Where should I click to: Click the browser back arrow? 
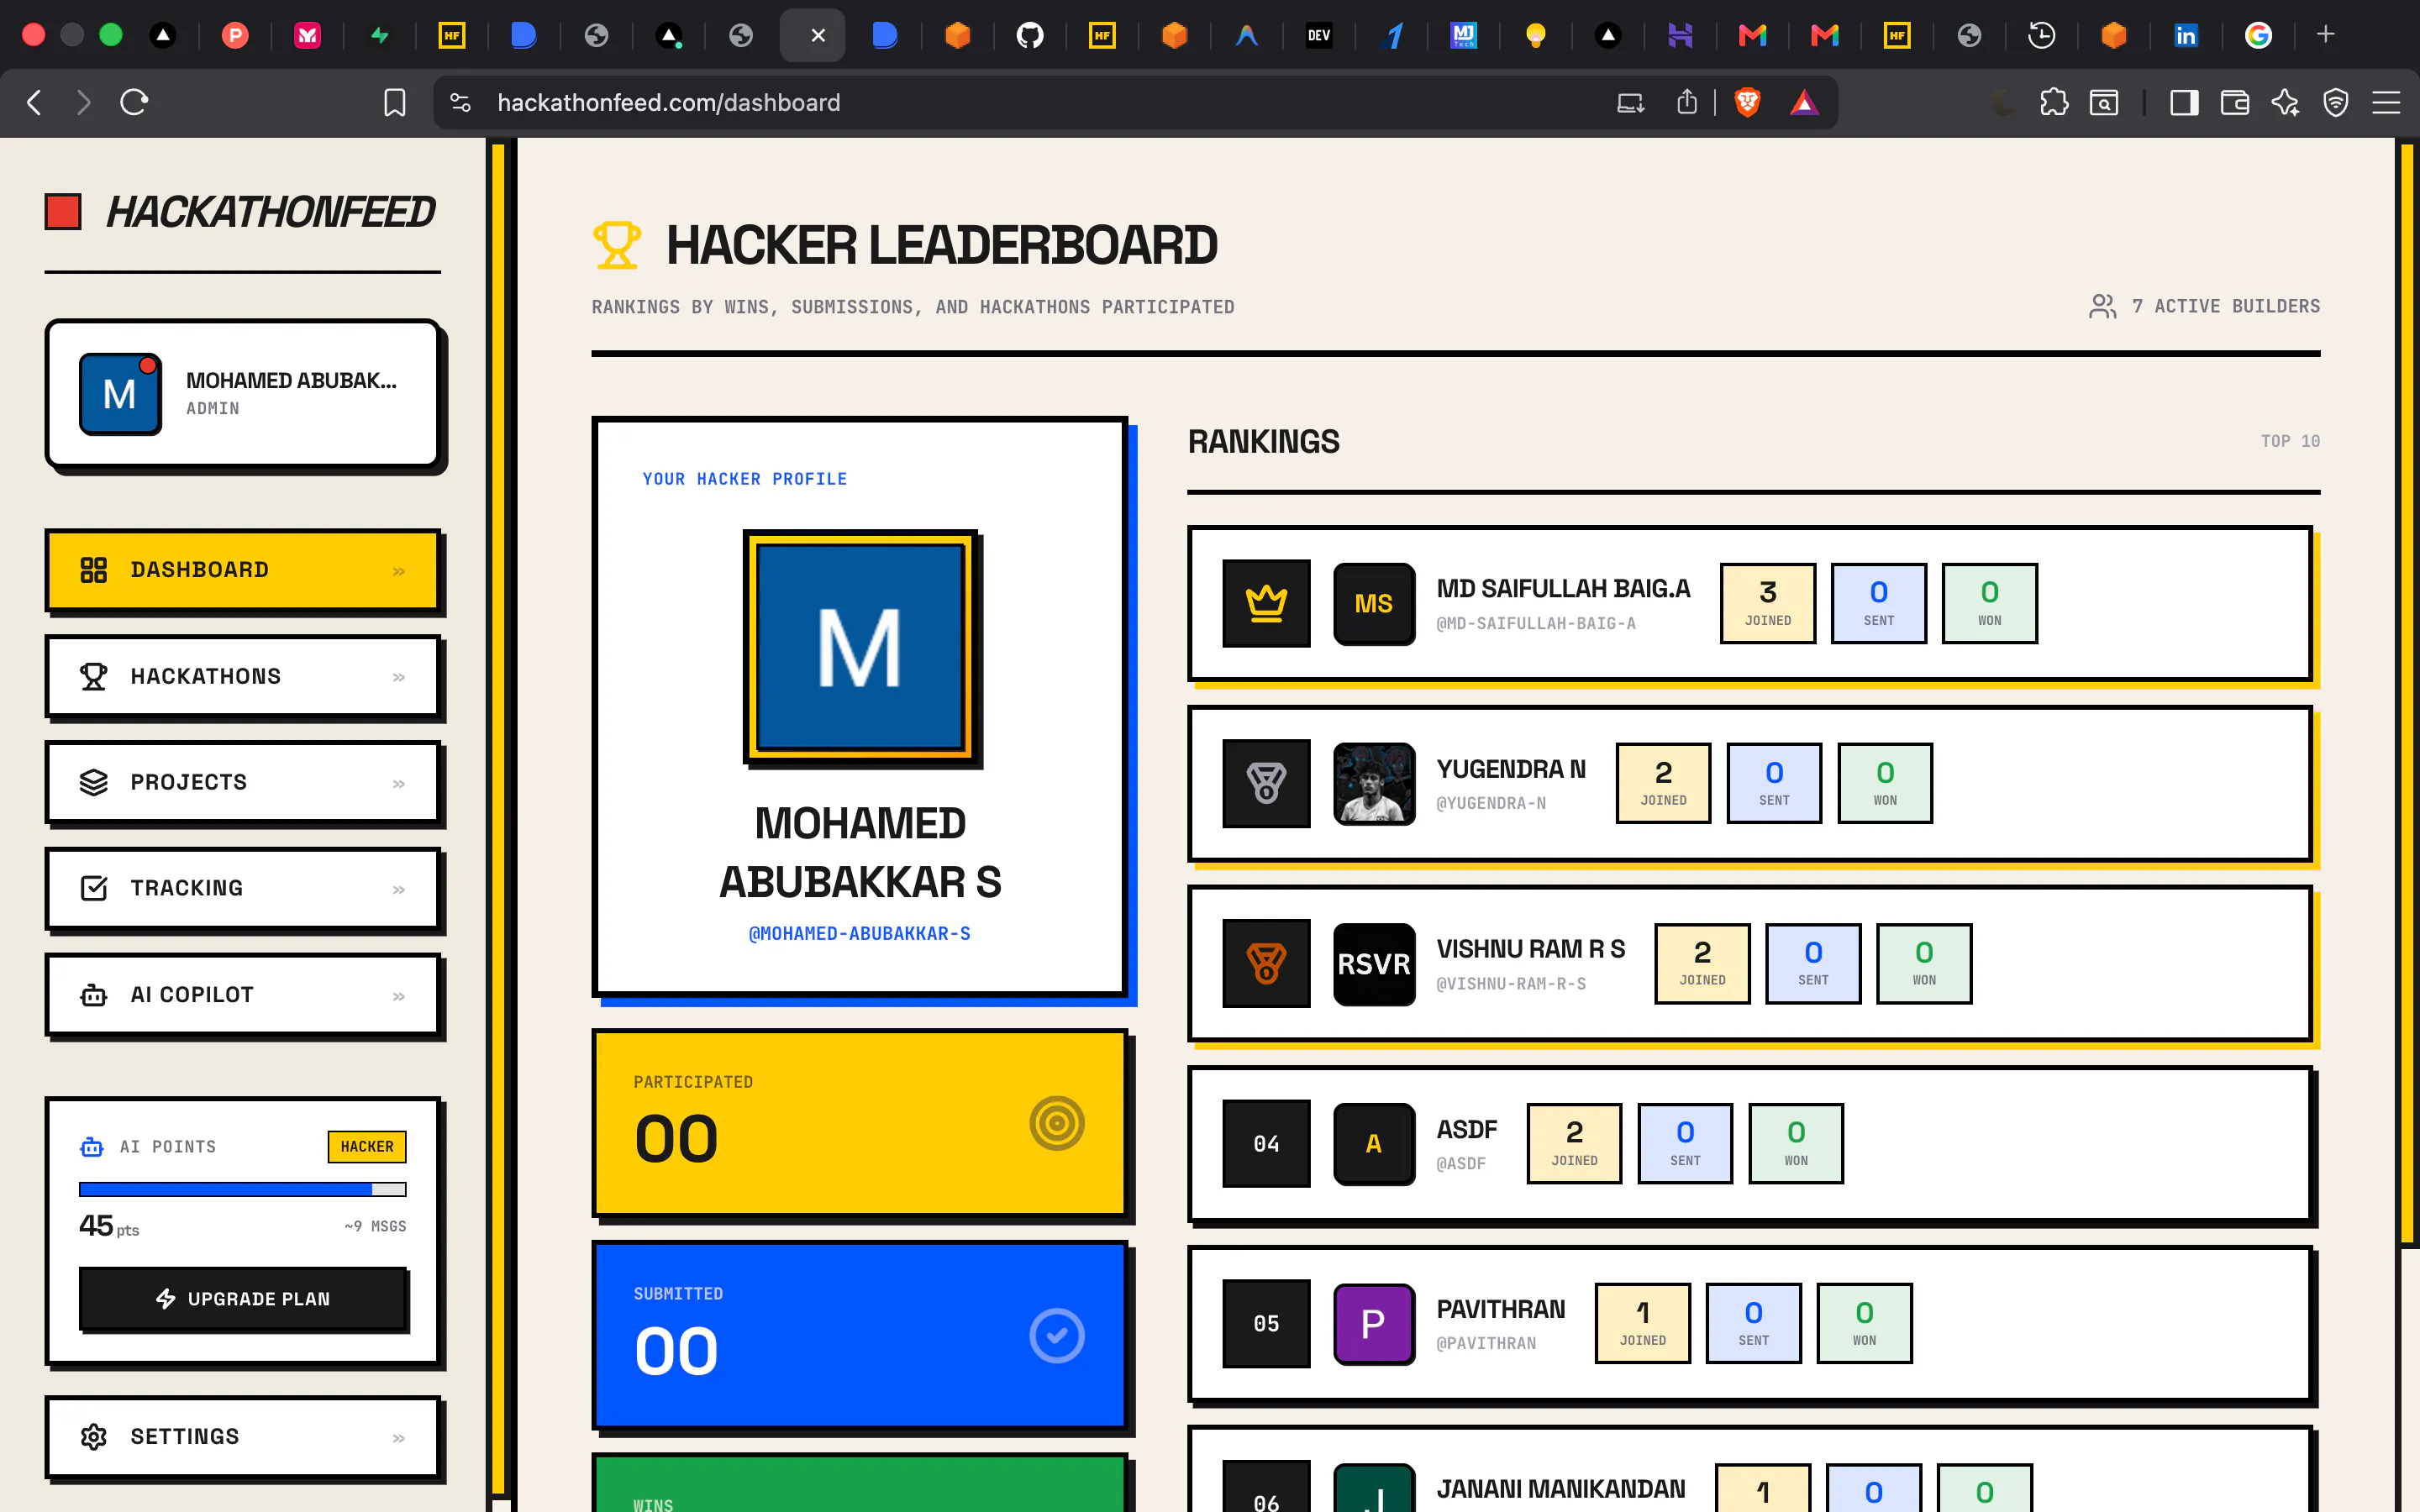tap(34, 102)
